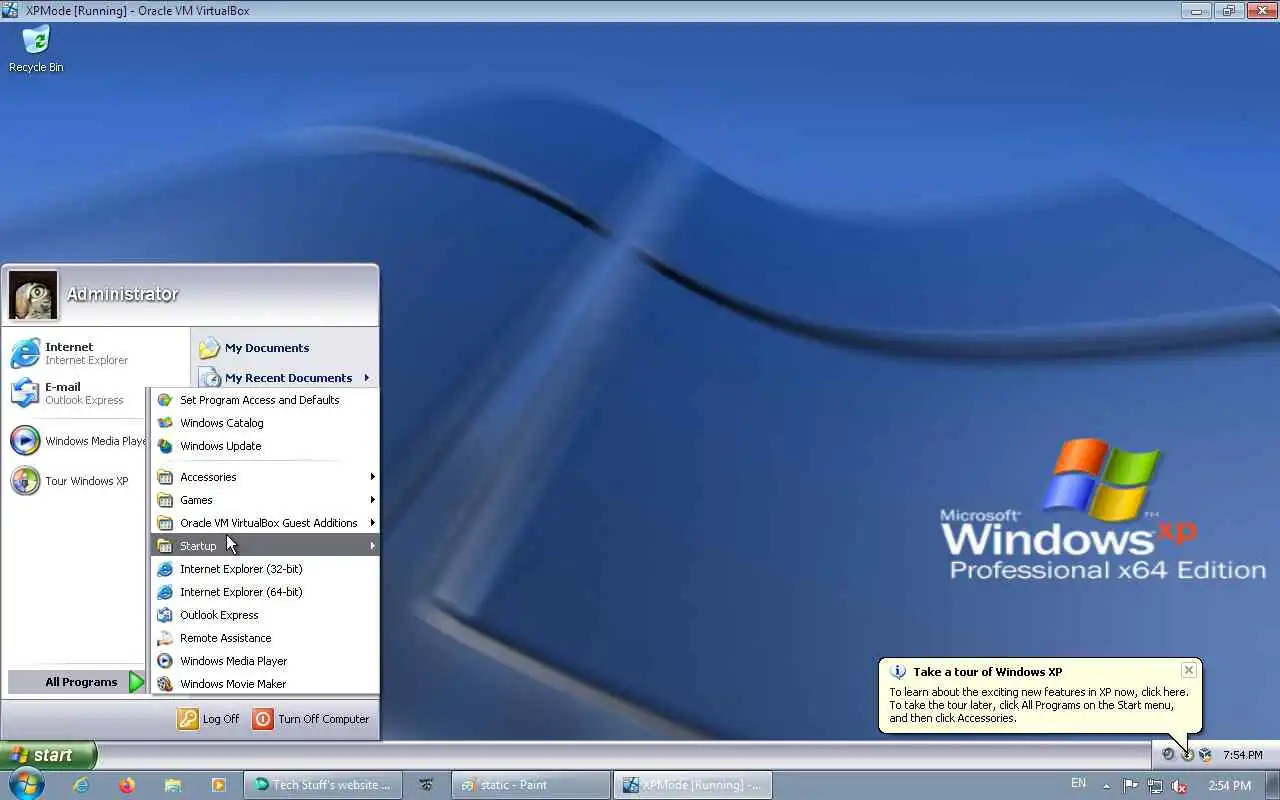Image resolution: width=1280 pixels, height=800 pixels.
Task: Expand the Games submenu
Action: point(265,500)
